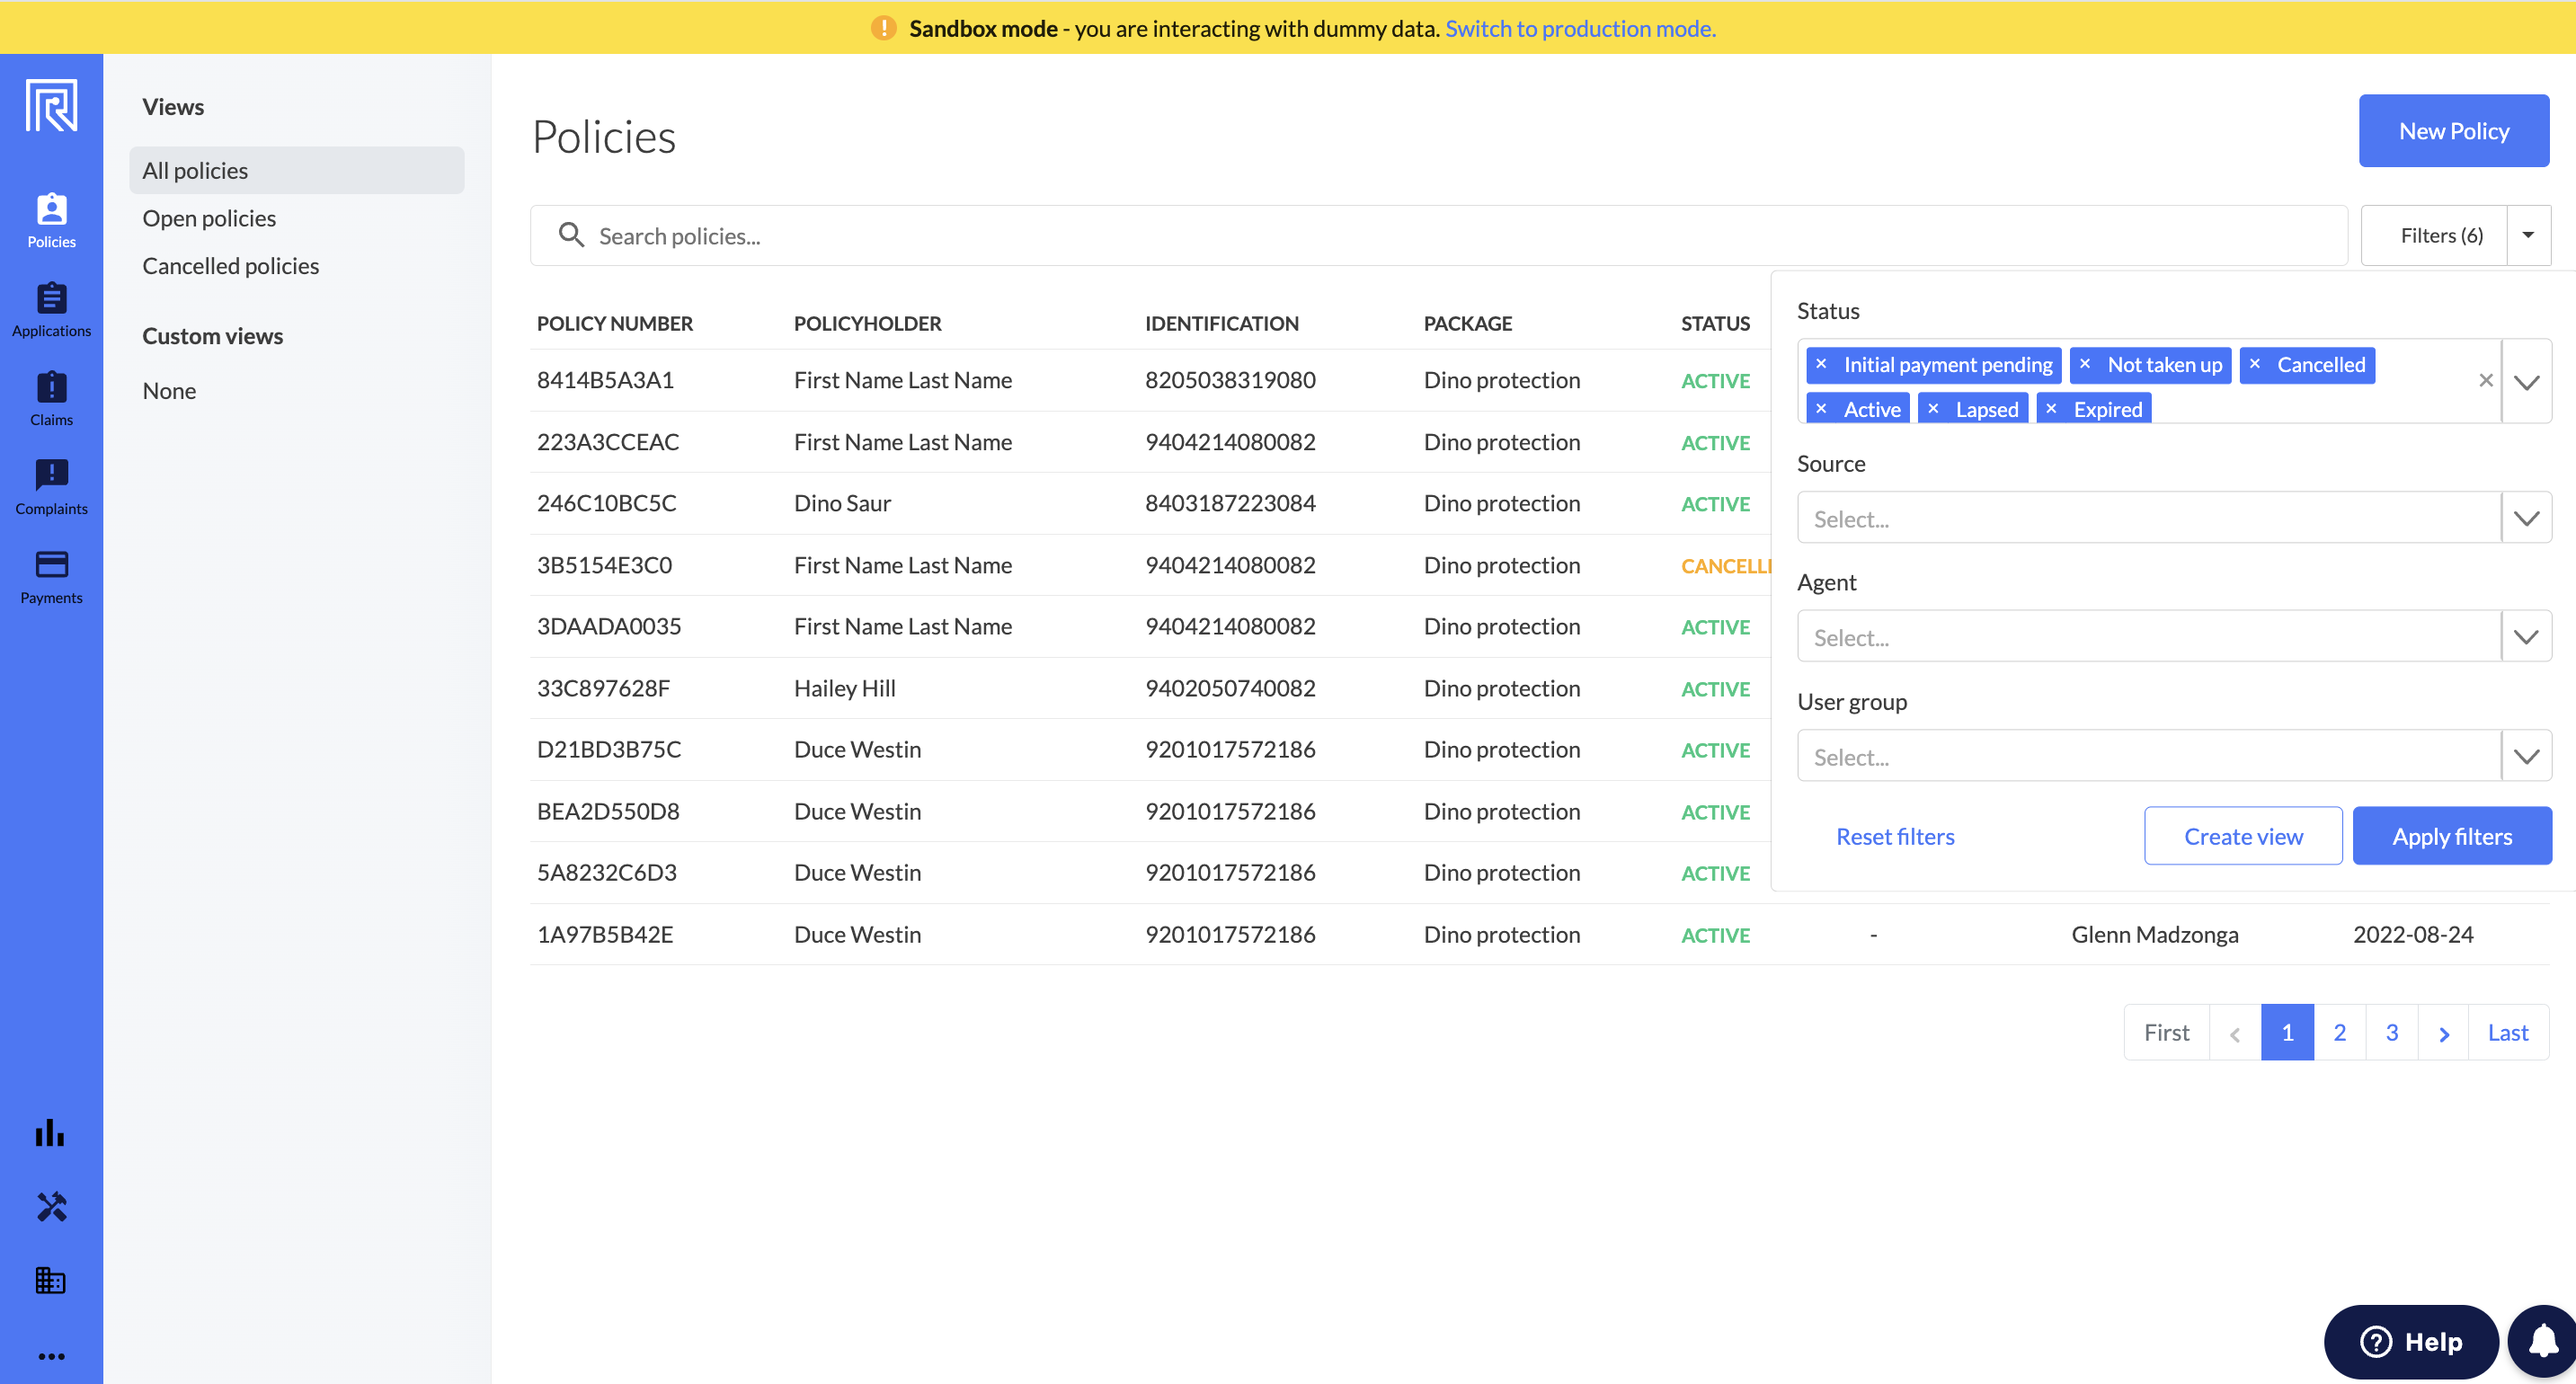Open the Complaints section in sidebar

51,488
